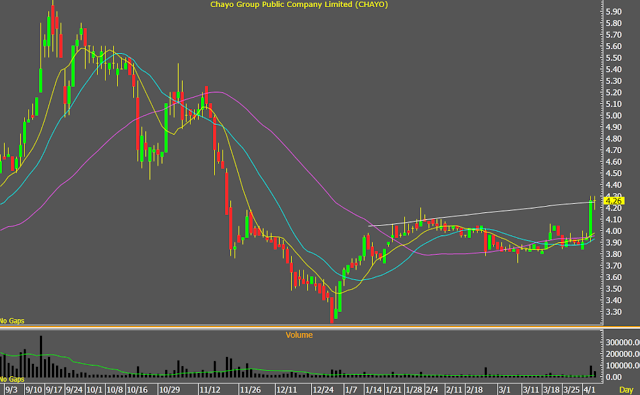The width and height of the screenshot is (640, 395).
Task: Select the 5.20 price axis label
Action: tap(614, 93)
